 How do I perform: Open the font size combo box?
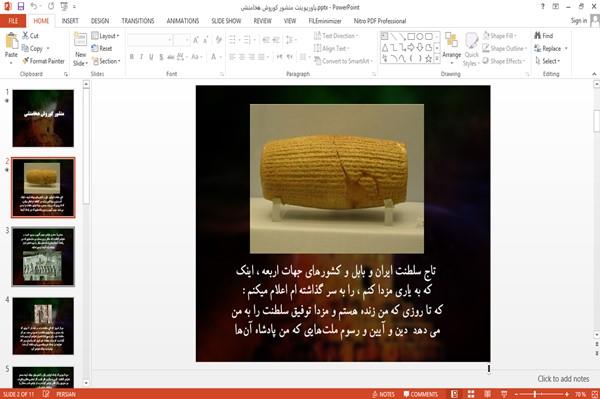tap(182, 40)
